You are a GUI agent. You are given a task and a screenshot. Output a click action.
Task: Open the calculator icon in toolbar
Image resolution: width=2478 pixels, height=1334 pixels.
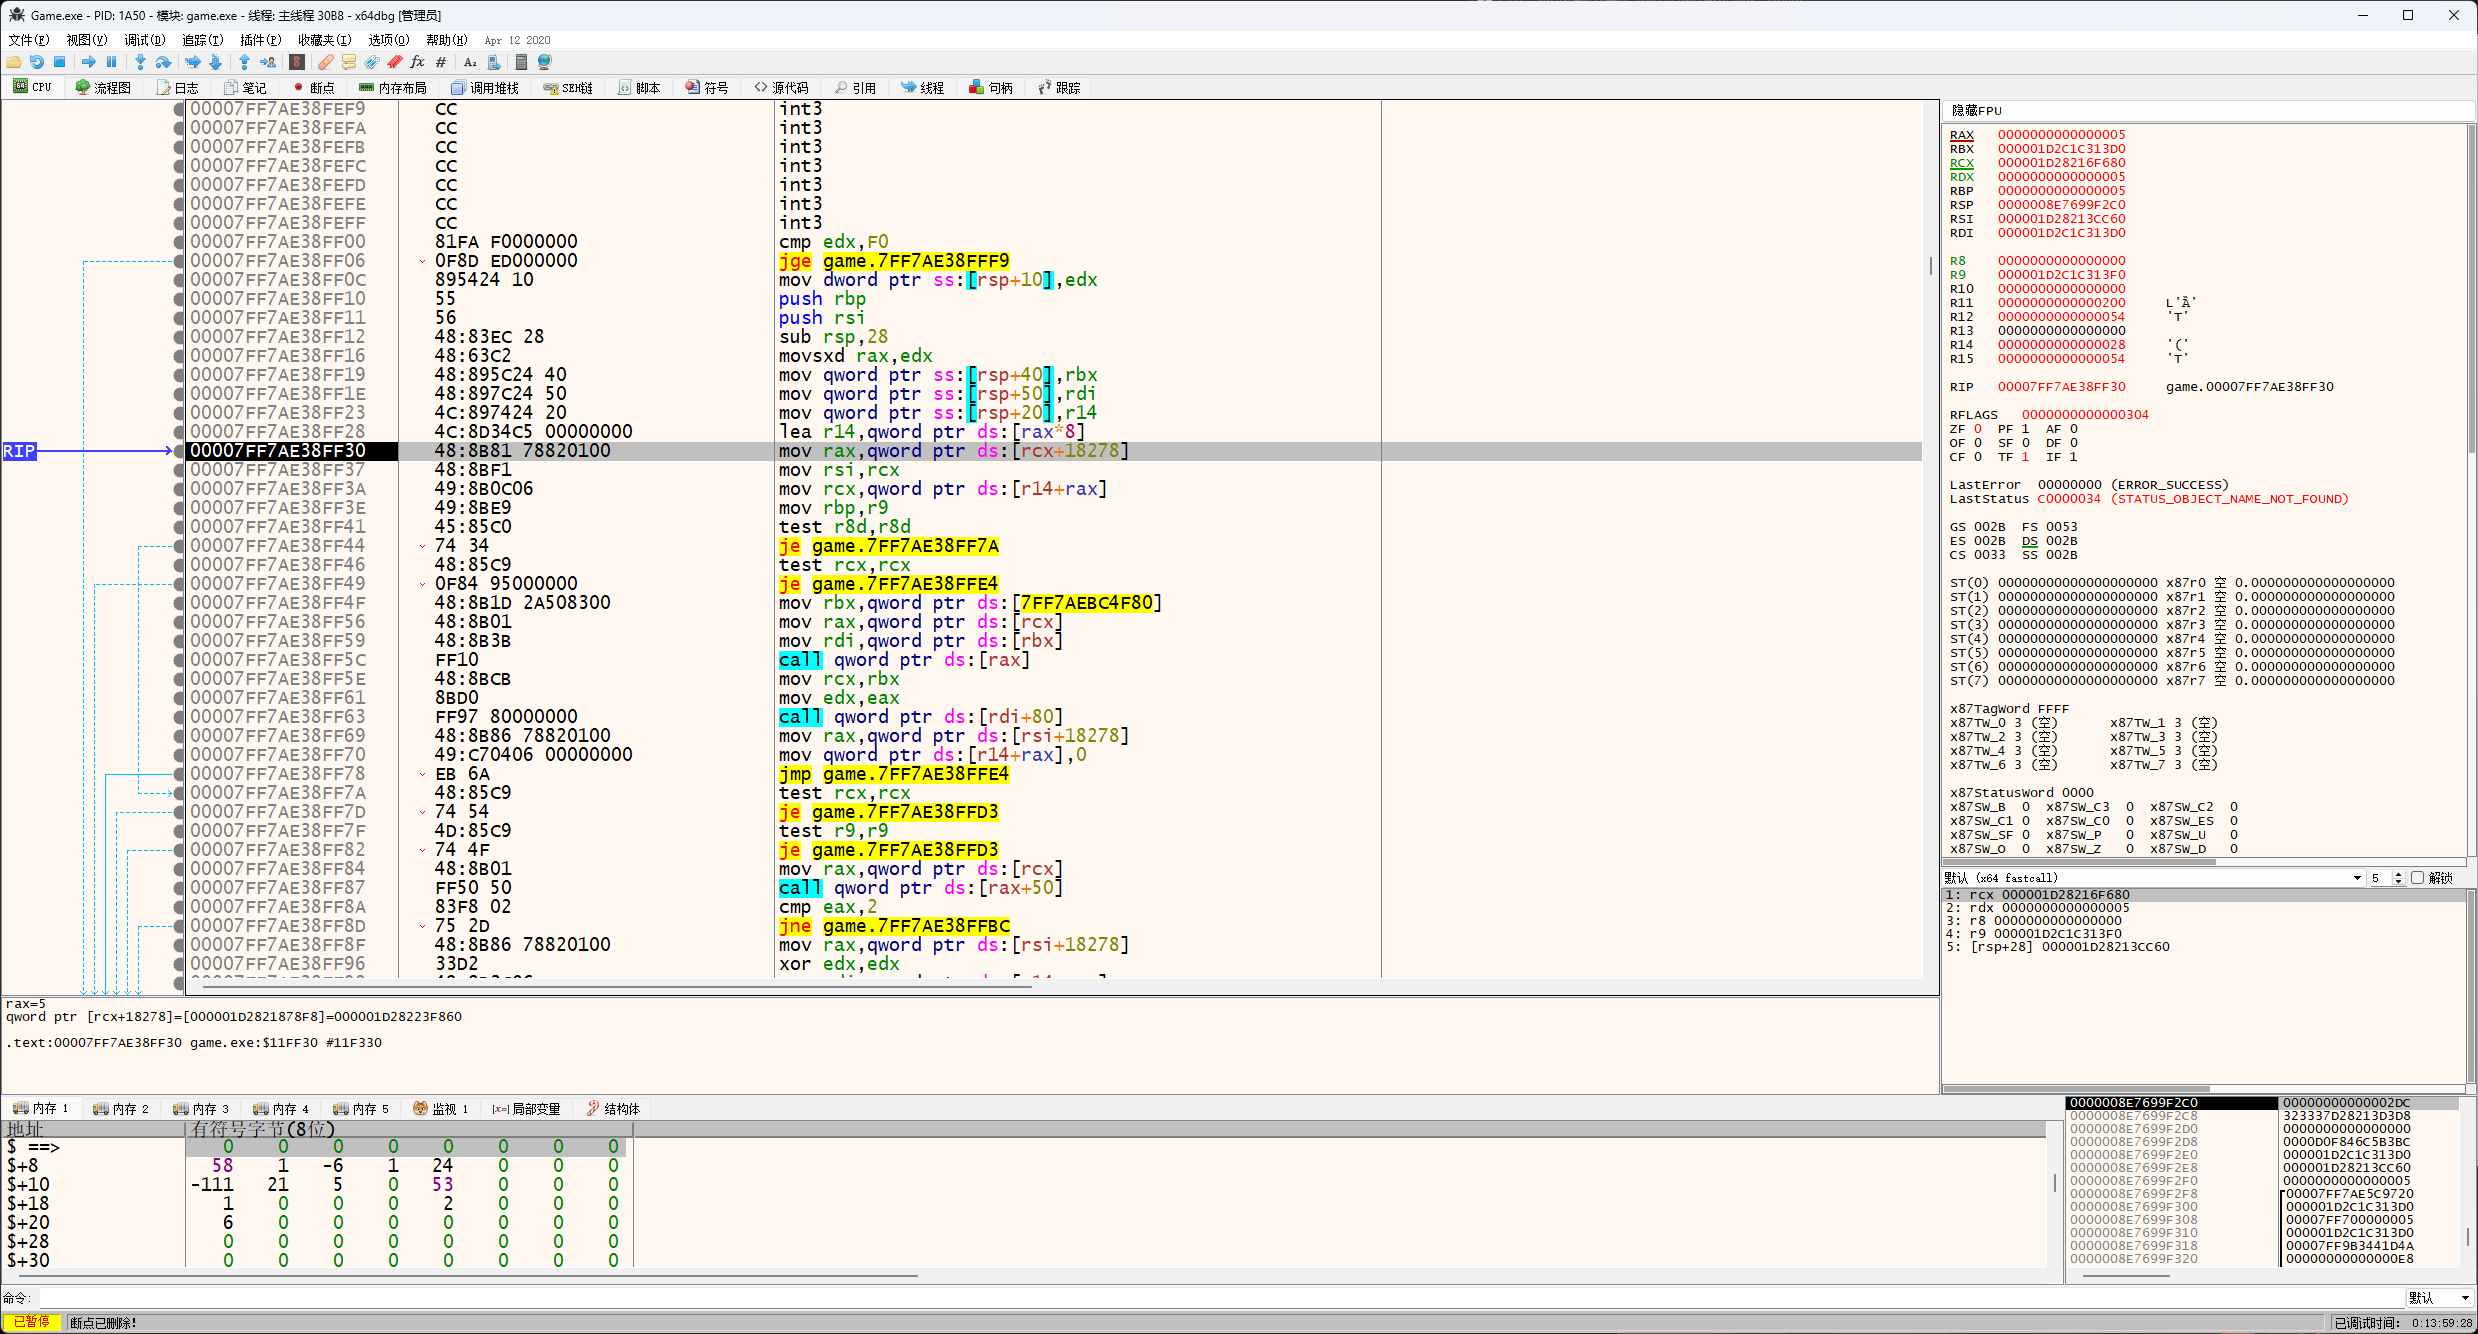tap(521, 62)
